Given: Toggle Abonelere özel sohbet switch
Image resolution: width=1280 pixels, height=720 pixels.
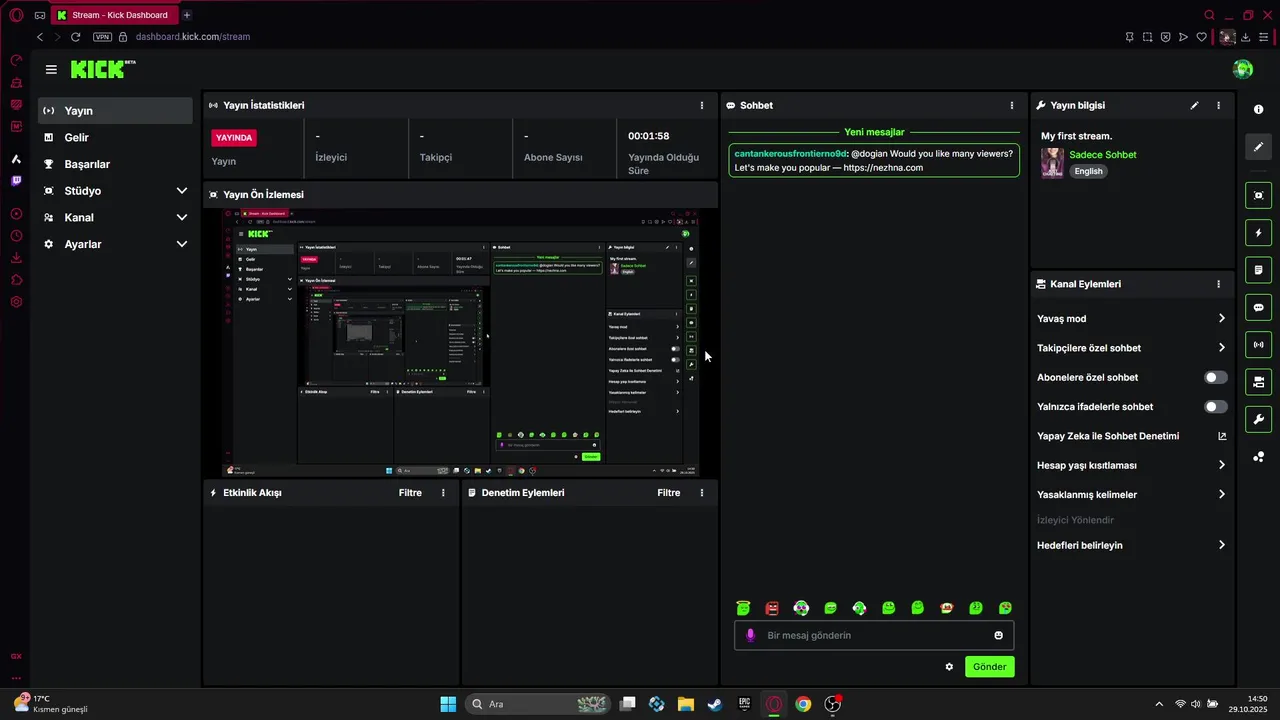Looking at the screenshot, I should point(1216,377).
